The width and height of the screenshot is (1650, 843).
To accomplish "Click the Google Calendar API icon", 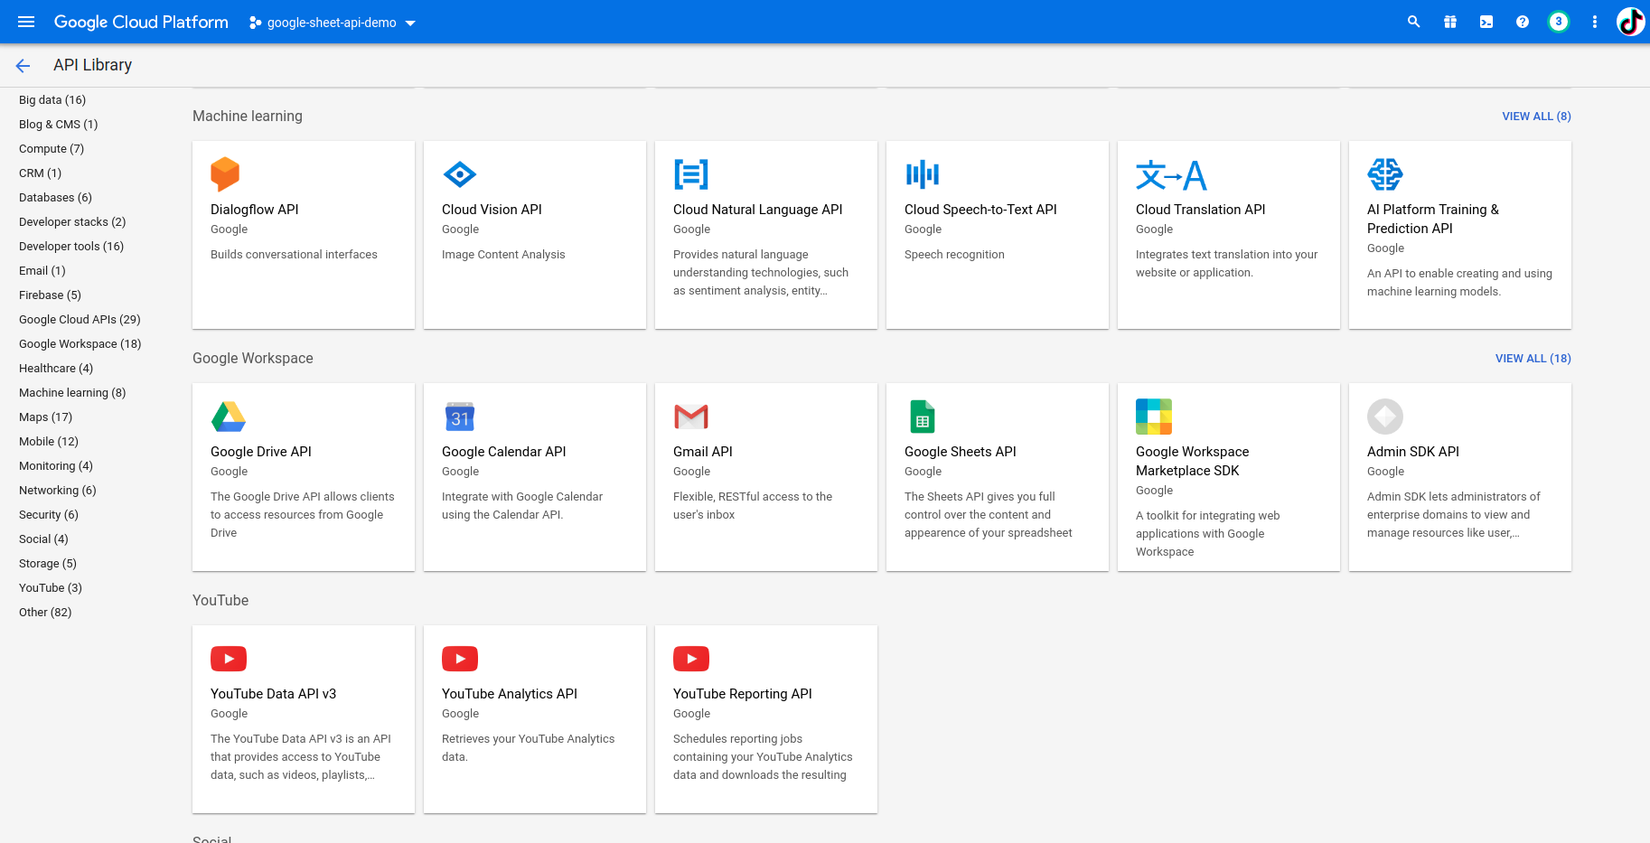I will [x=460, y=416].
